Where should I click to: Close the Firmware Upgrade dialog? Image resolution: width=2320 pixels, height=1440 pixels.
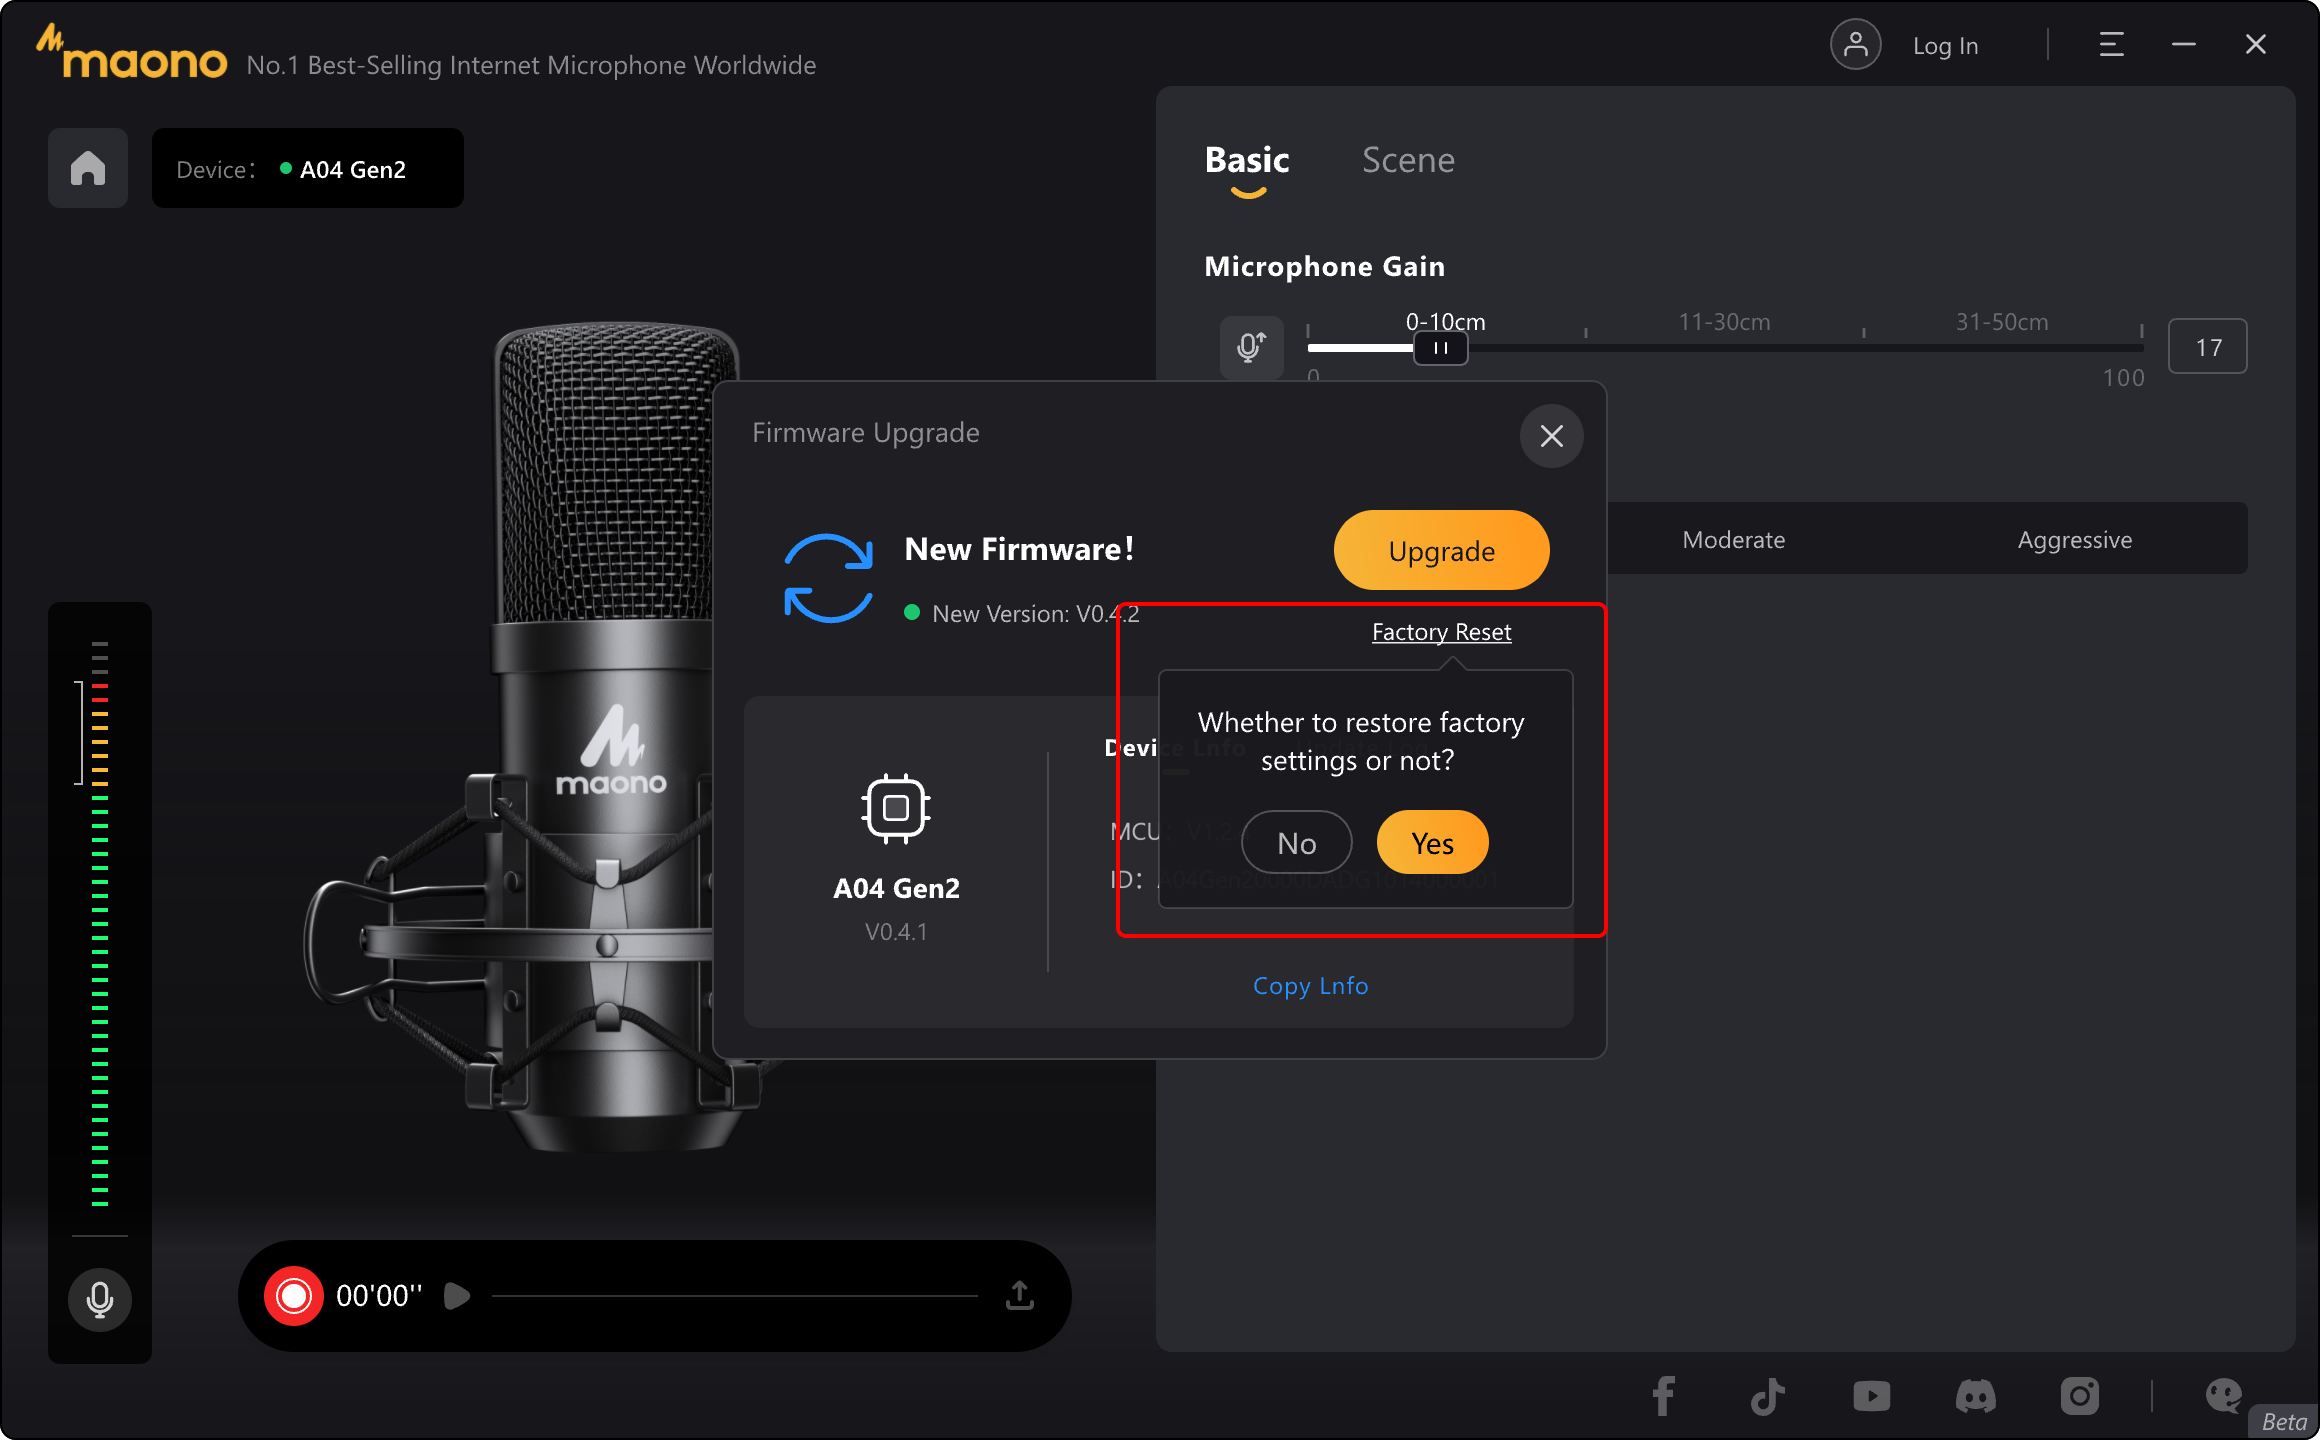point(1552,436)
